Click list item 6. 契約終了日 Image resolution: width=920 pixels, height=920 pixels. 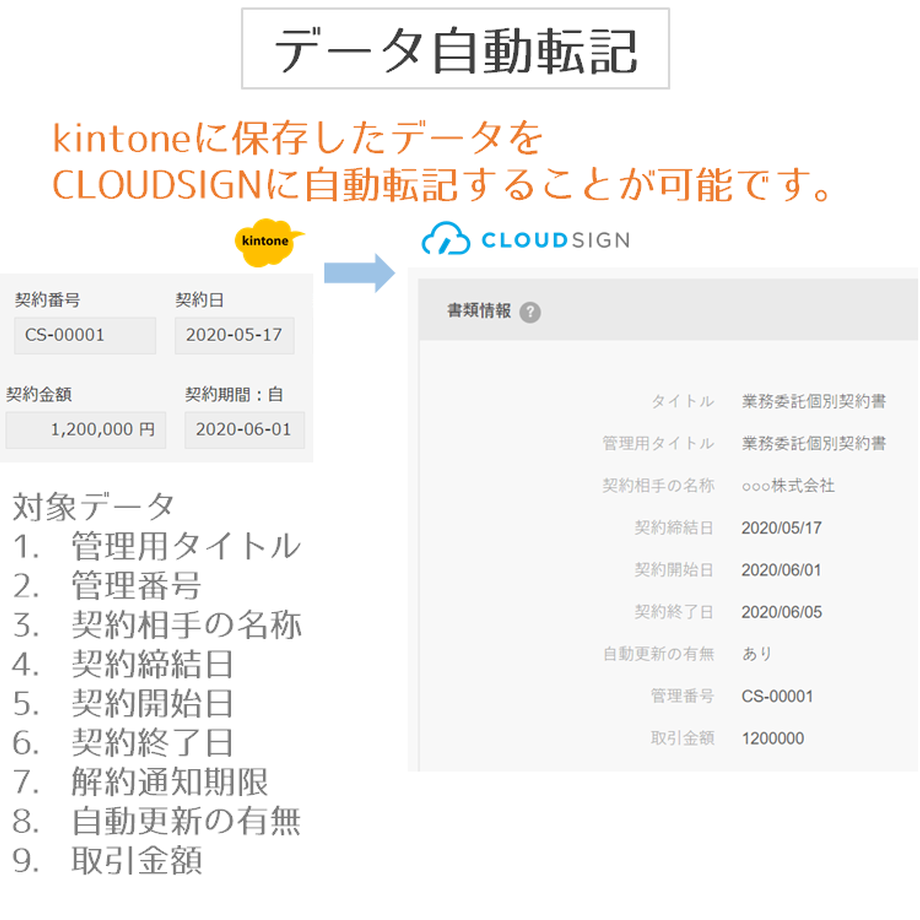click(123, 743)
